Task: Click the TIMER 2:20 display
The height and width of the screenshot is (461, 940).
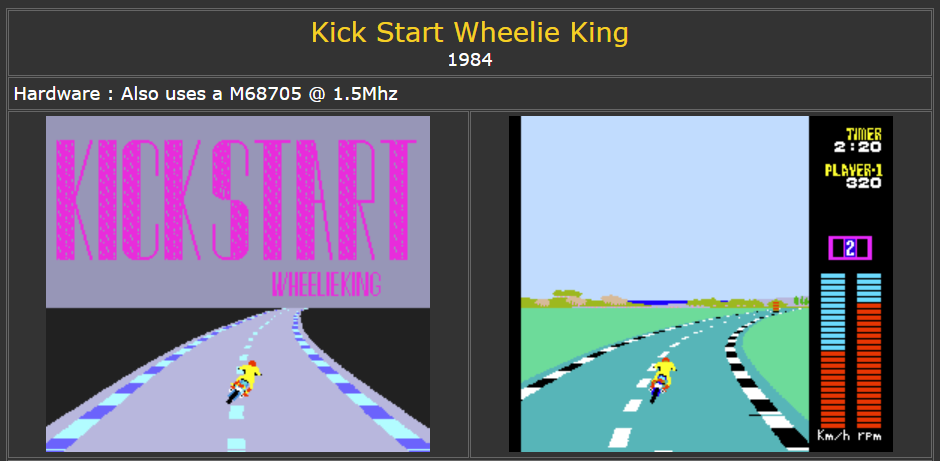Action: pyautogui.click(x=858, y=140)
